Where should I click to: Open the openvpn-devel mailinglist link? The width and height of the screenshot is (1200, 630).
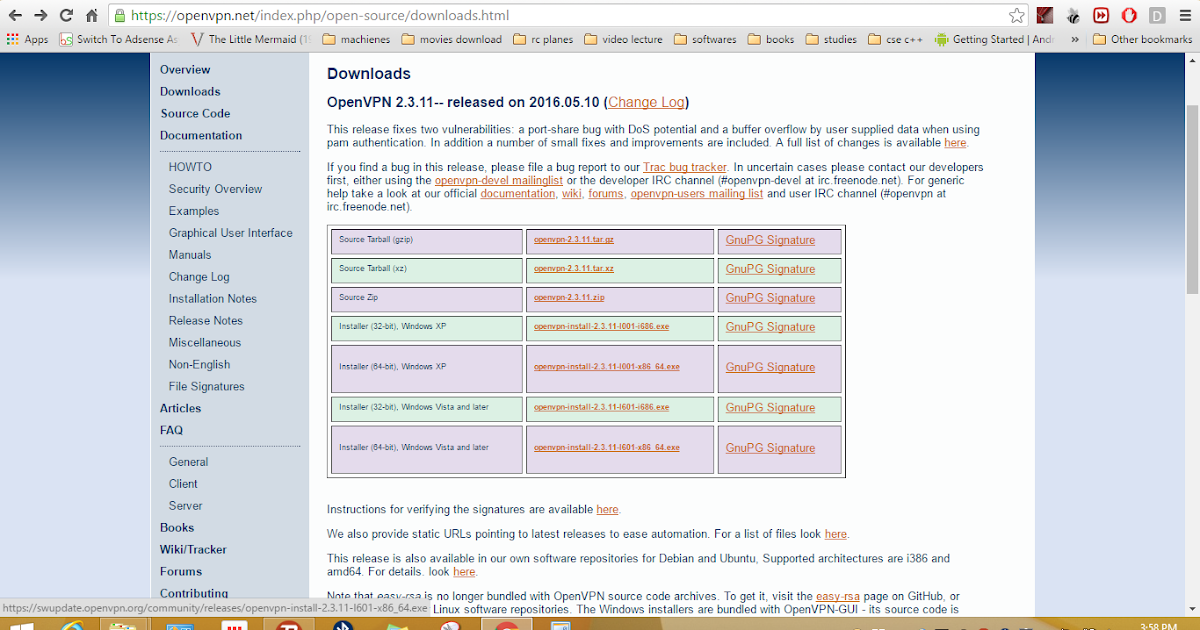click(x=499, y=180)
